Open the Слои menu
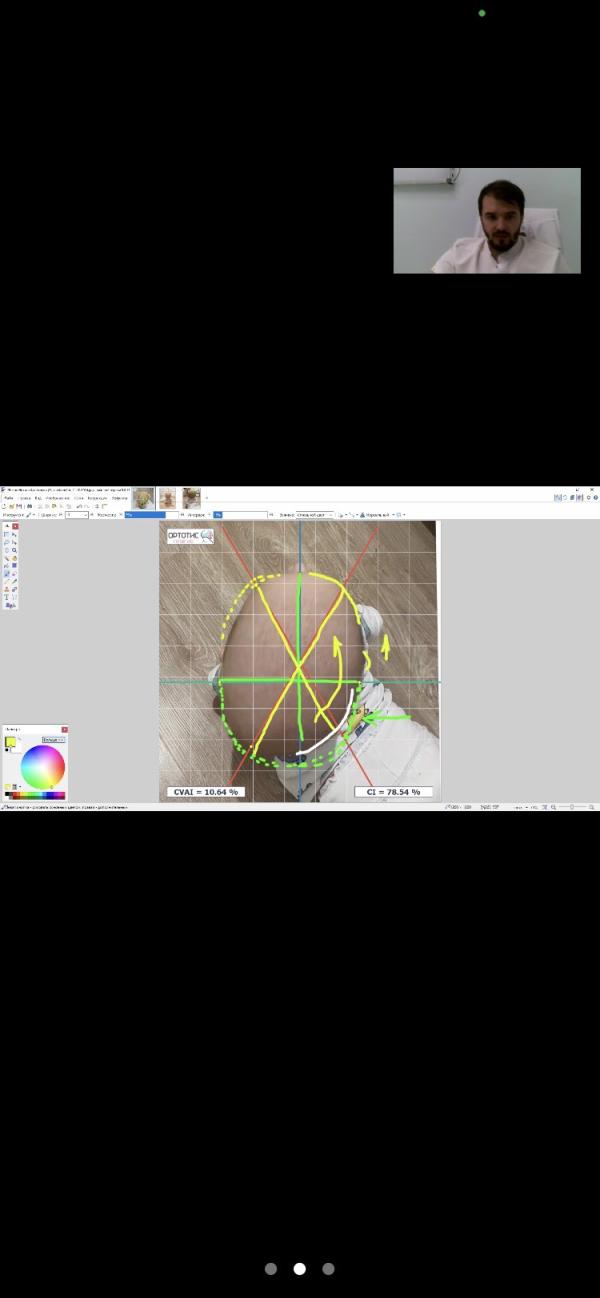 77,498
